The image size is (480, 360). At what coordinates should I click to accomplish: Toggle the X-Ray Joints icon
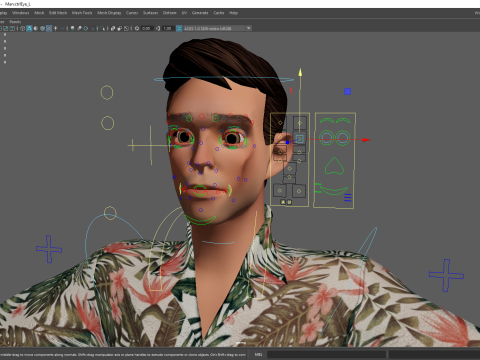pyautogui.click(x=126, y=28)
